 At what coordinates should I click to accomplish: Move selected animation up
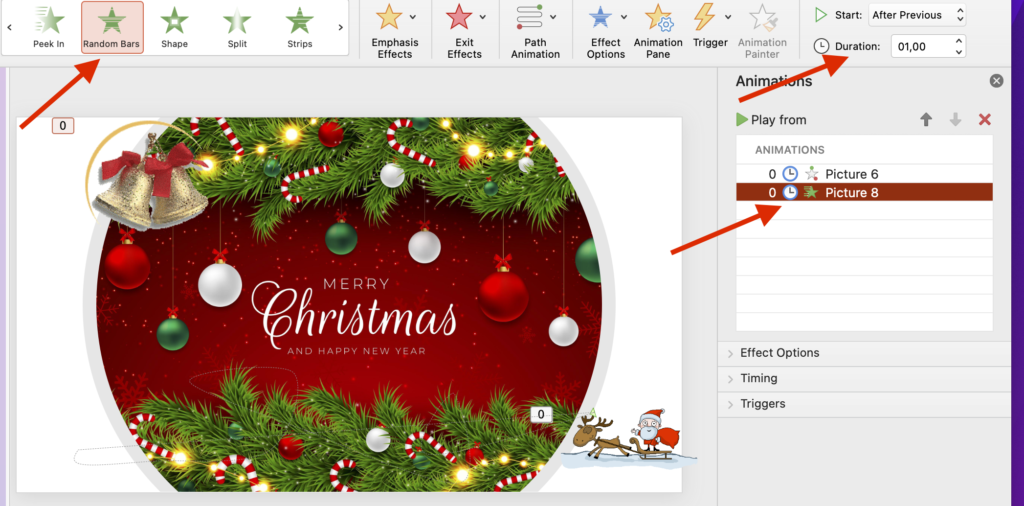926,119
